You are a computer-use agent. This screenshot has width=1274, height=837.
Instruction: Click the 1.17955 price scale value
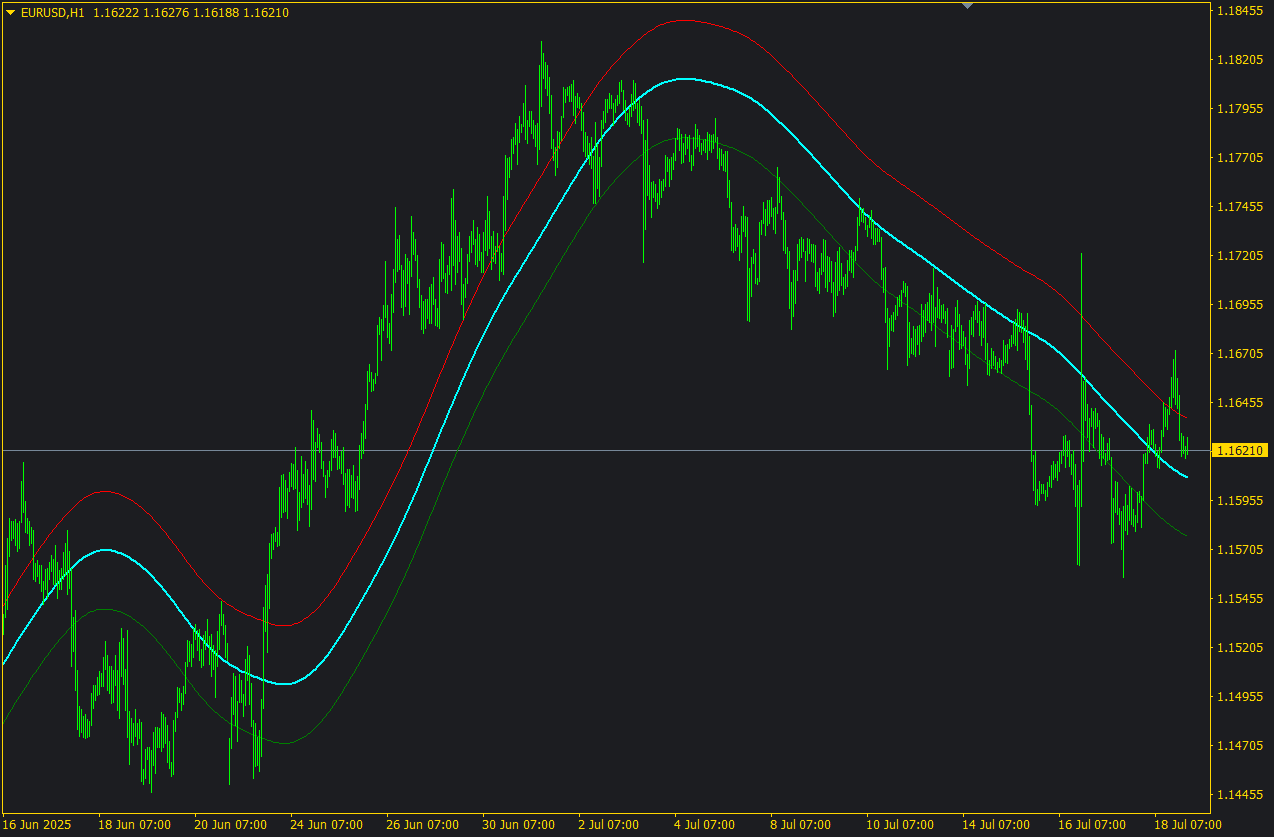tap(1240, 108)
